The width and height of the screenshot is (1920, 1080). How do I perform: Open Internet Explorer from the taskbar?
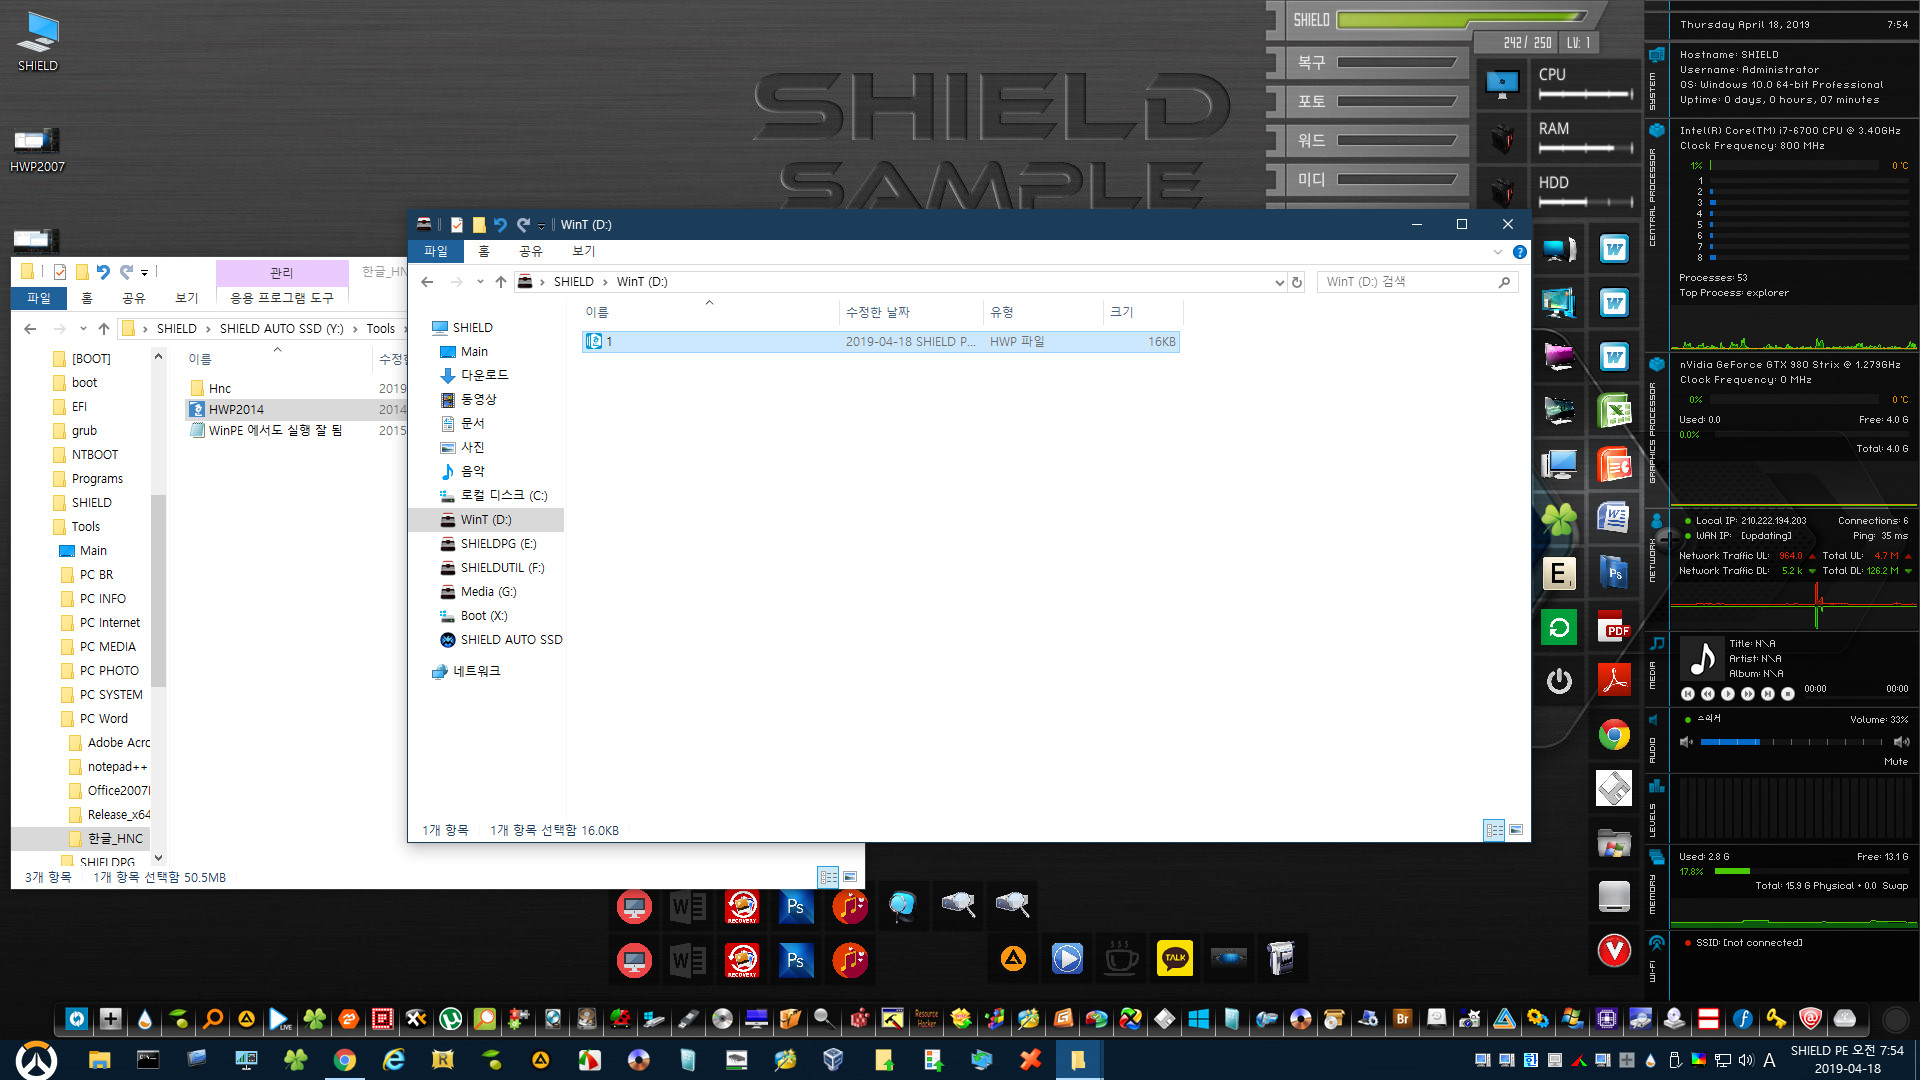393,1060
